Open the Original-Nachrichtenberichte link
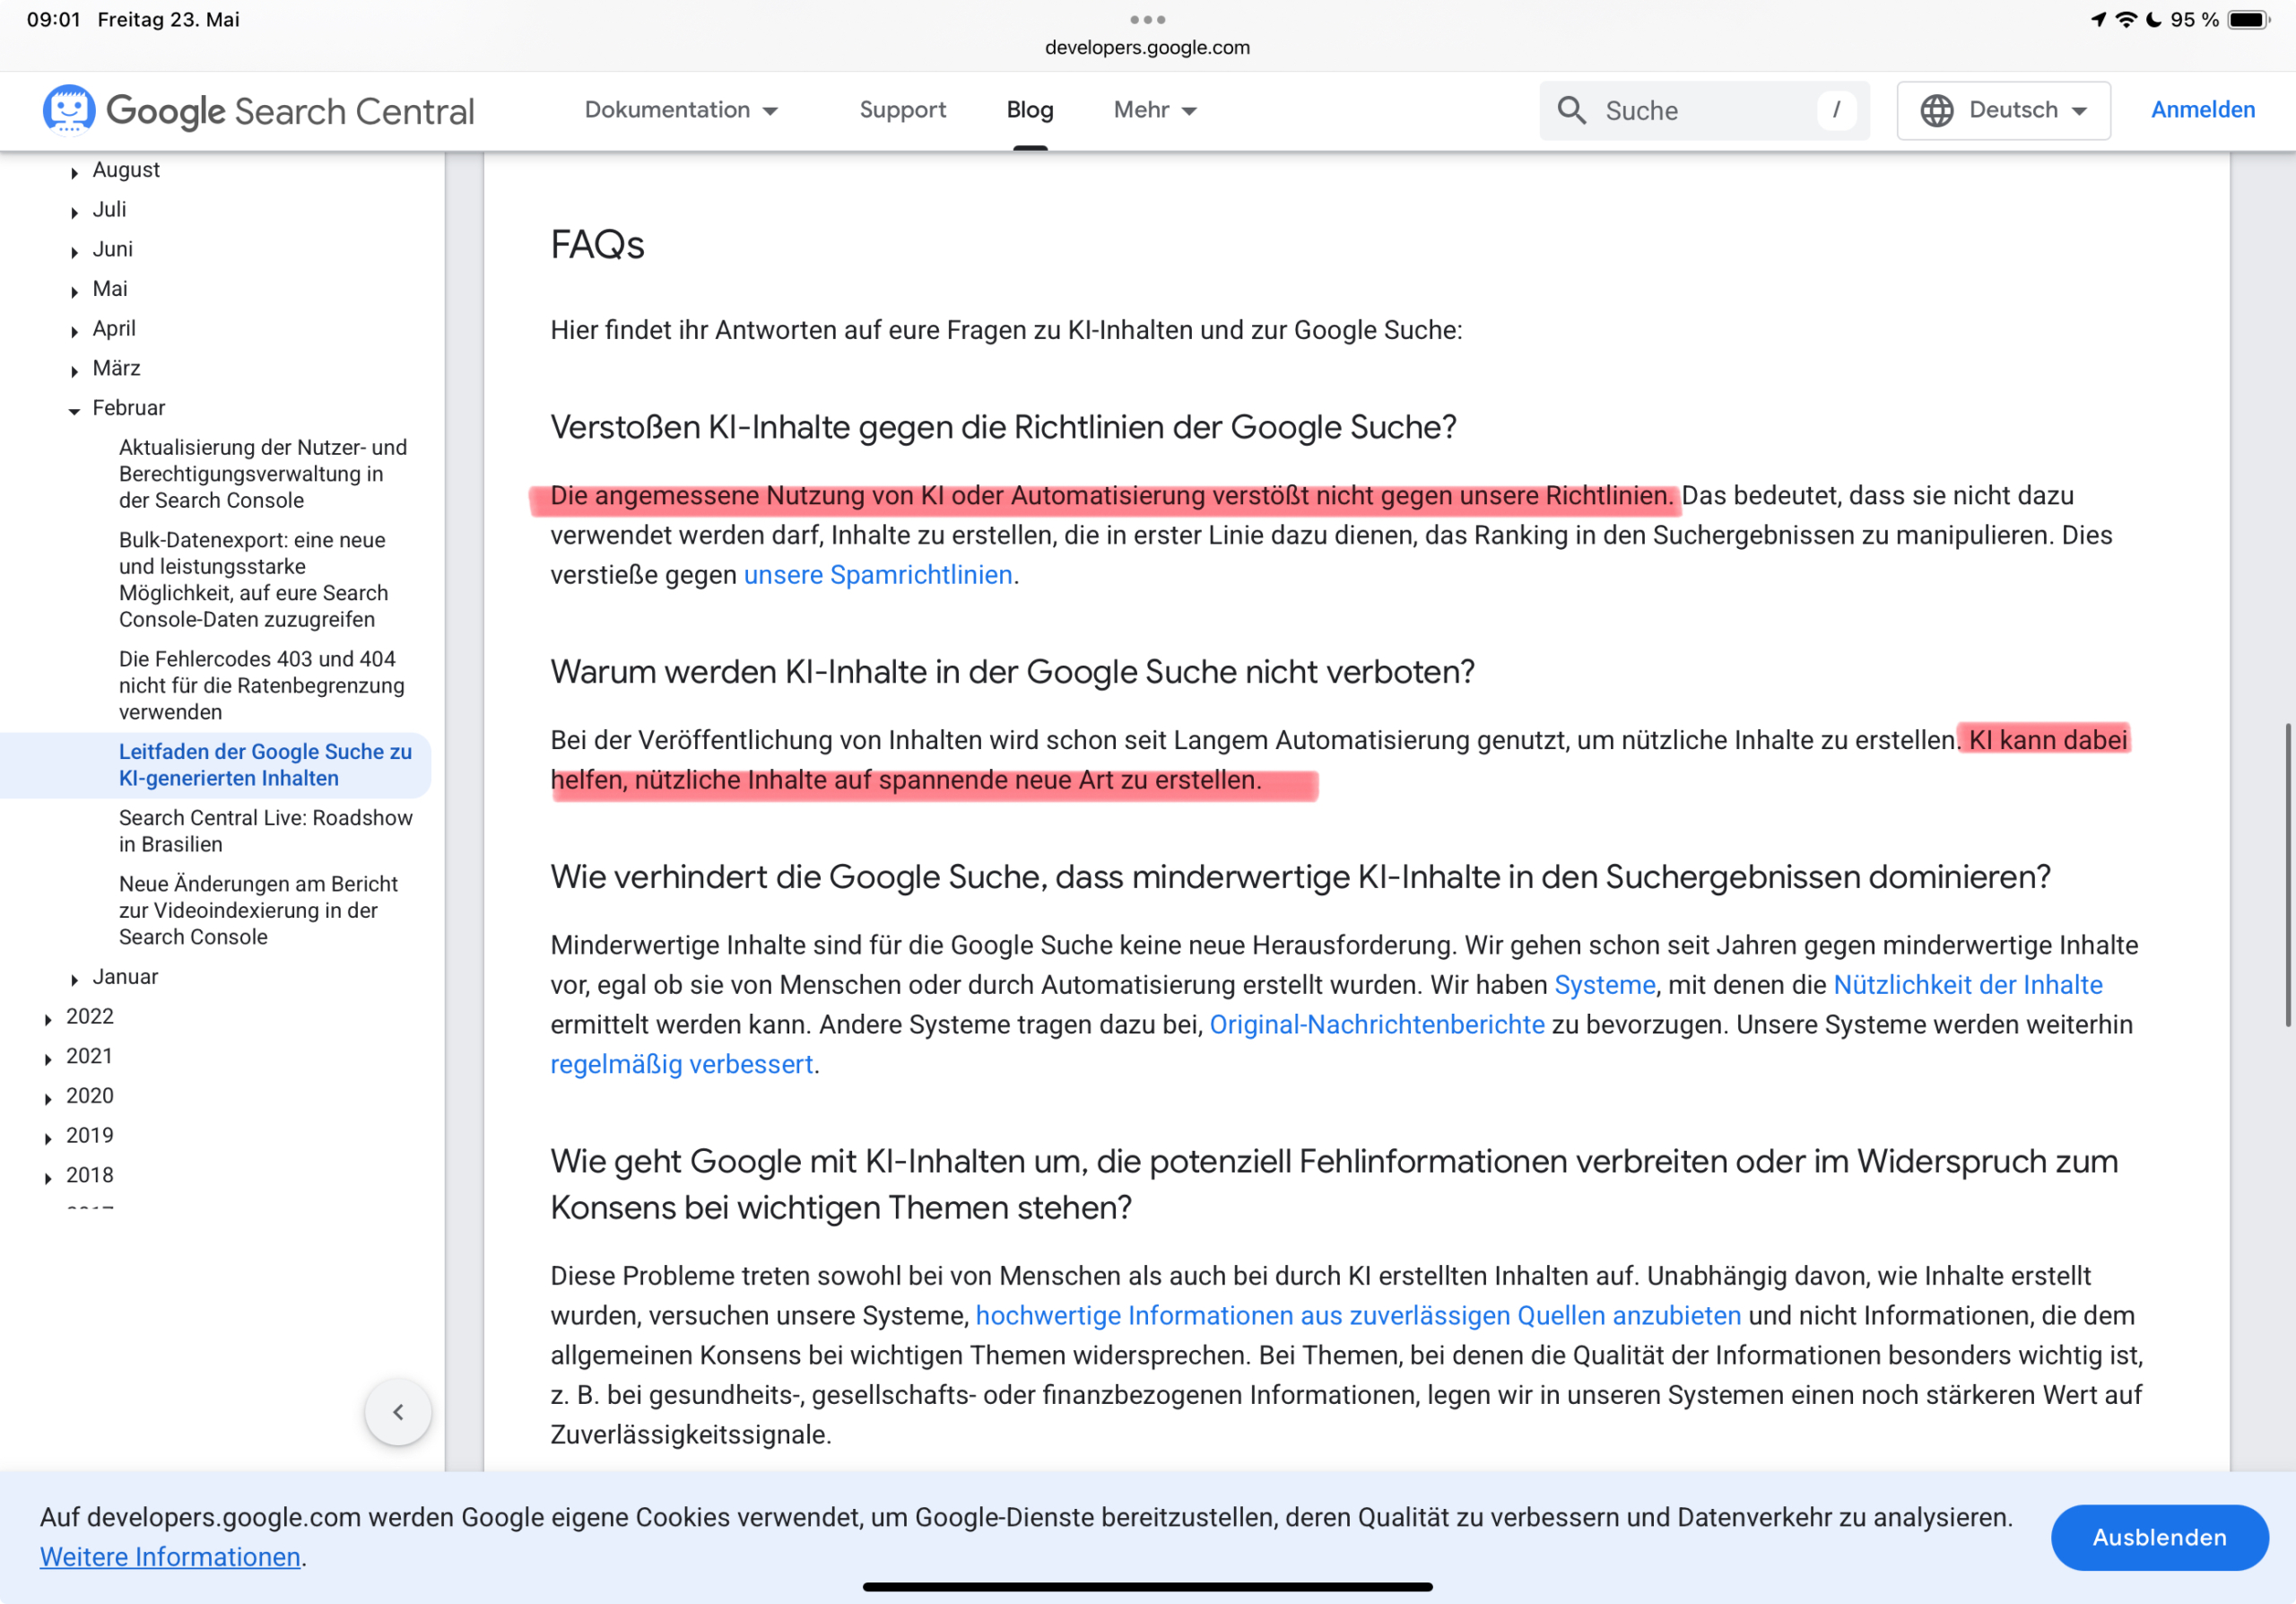Image resolution: width=2296 pixels, height=1604 pixels. pos(1377,1025)
